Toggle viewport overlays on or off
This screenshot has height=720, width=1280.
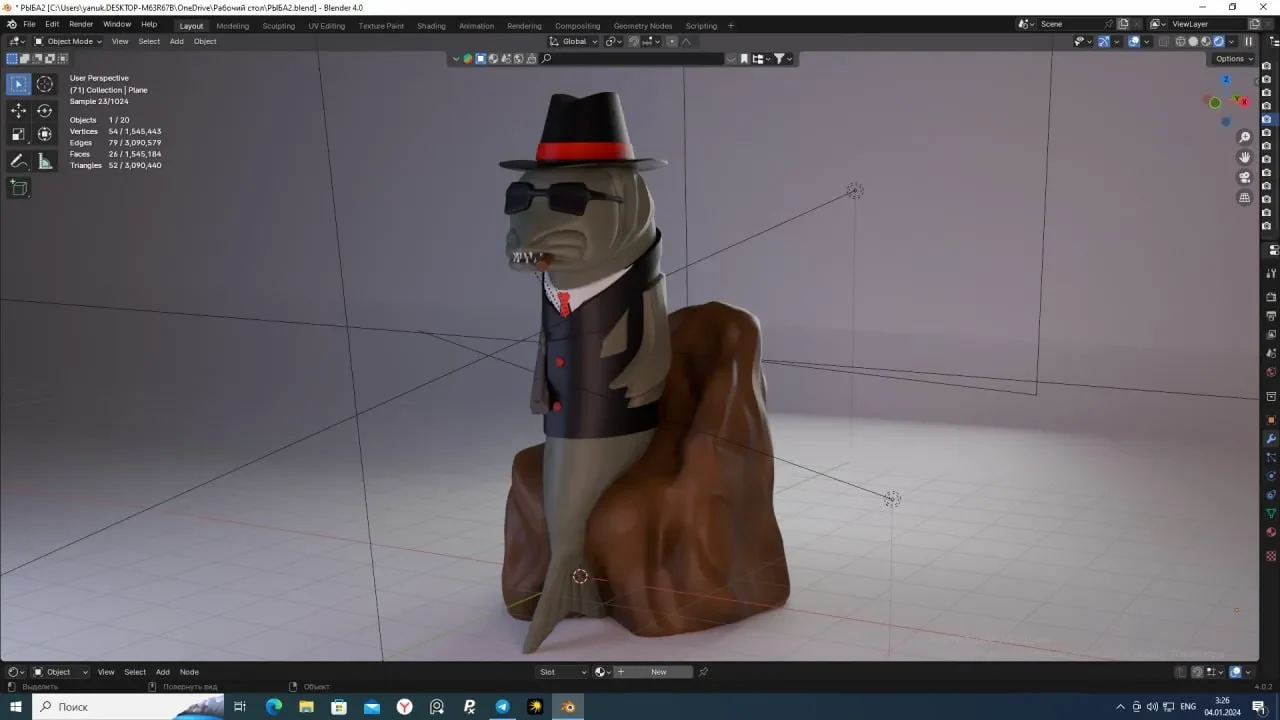1134,41
